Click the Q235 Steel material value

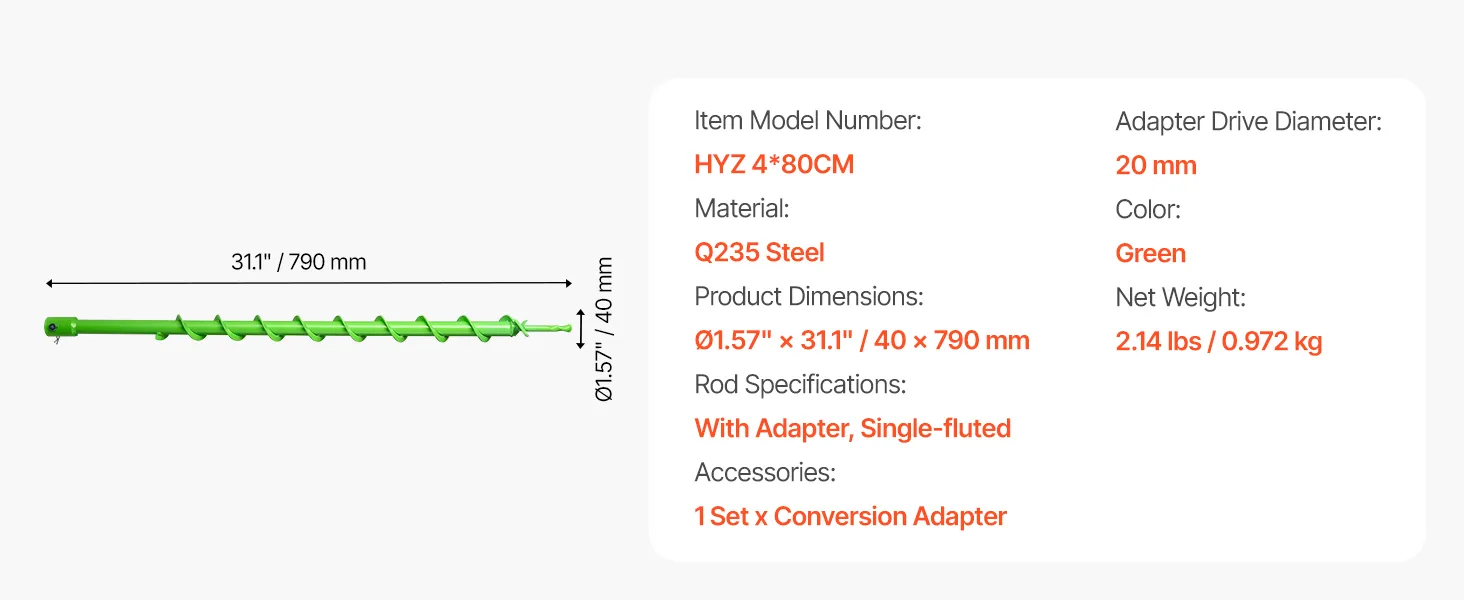(759, 252)
